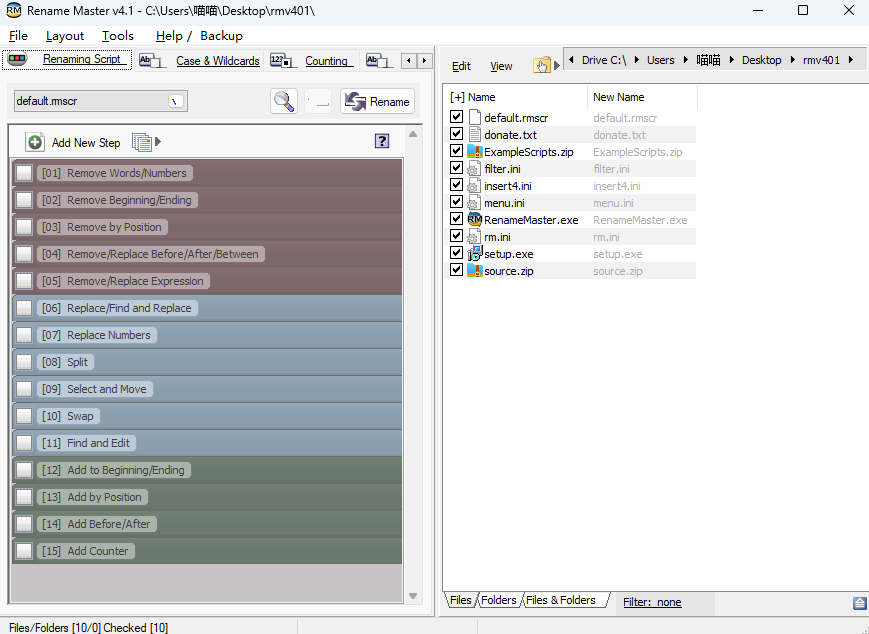
Task: Click the question mark help icon
Action: tap(382, 141)
